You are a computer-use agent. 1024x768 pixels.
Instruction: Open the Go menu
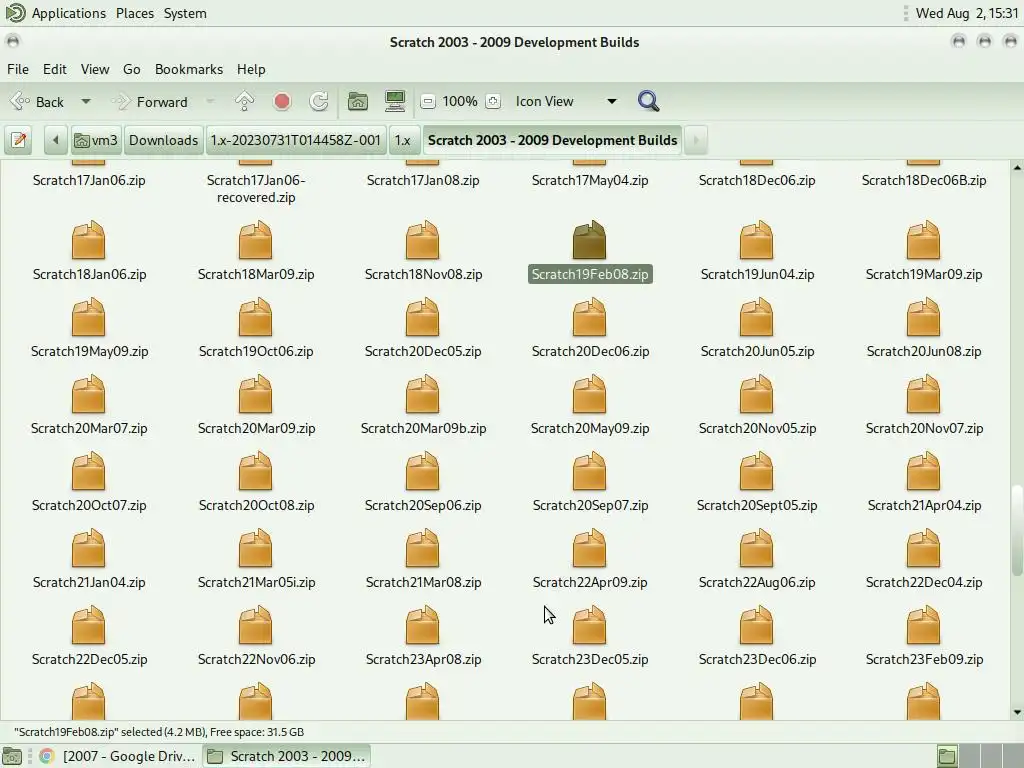click(131, 69)
